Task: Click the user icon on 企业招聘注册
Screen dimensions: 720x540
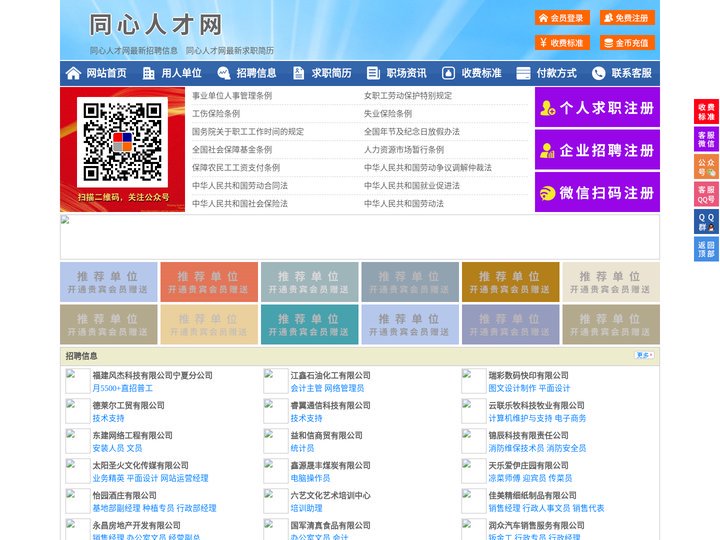Action: 547,150
